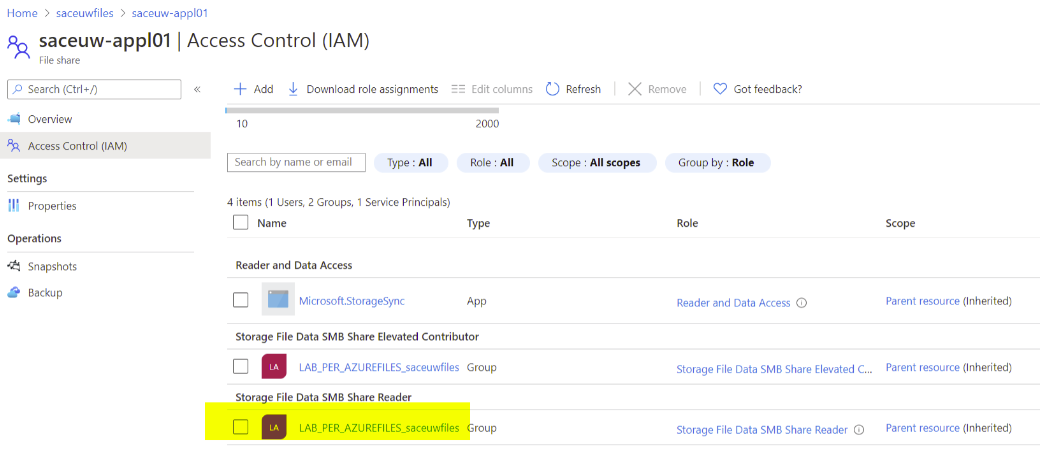The height and width of the screenshot is (459, 1040).
Task: Sort by the Name column header
Action: pos(272,224)
